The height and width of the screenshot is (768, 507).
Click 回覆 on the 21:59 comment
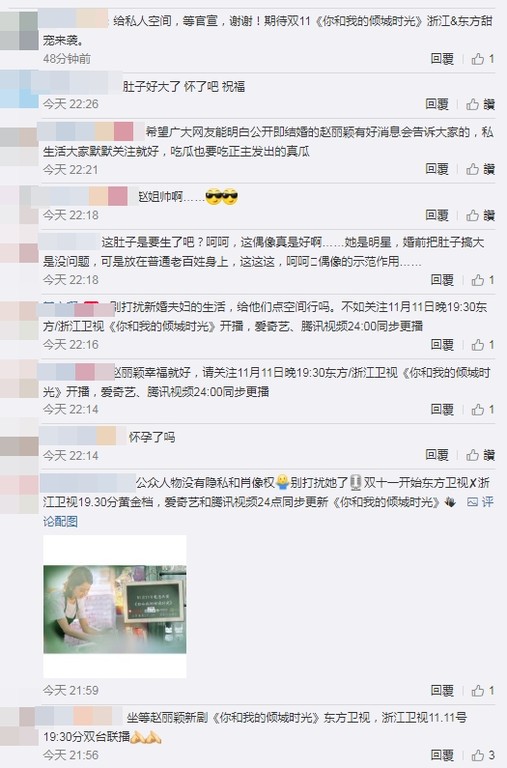pyautogui.click(x=442, y=691)
